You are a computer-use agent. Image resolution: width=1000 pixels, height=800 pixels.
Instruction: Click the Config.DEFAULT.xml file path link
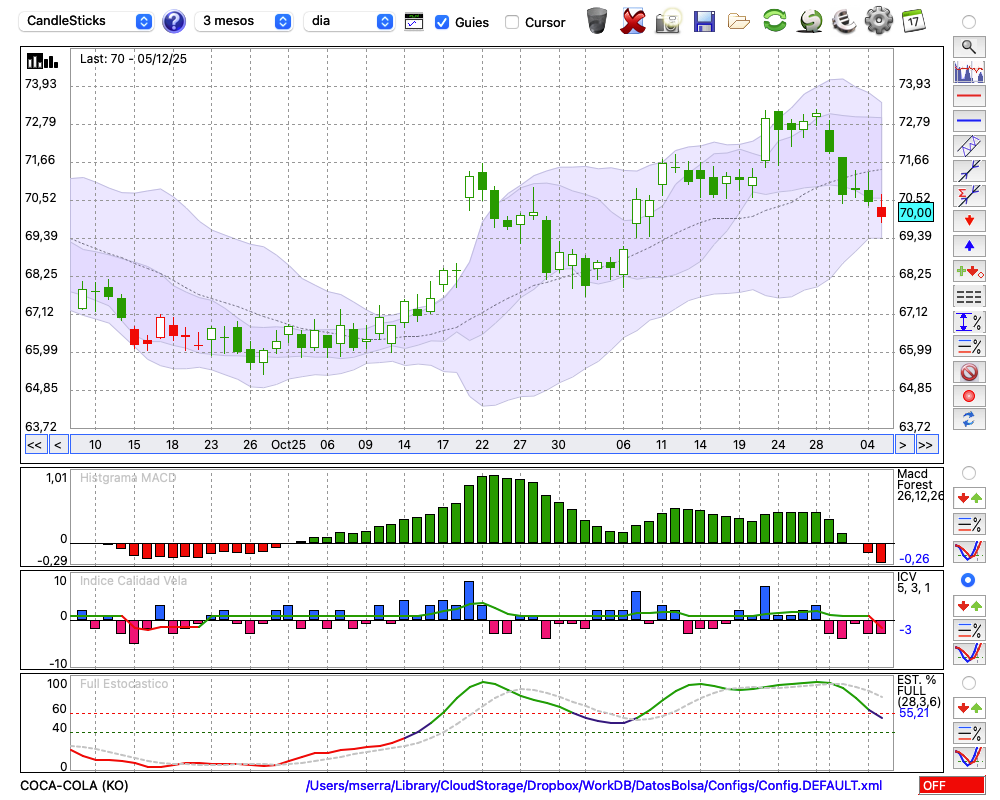[594, 786]
